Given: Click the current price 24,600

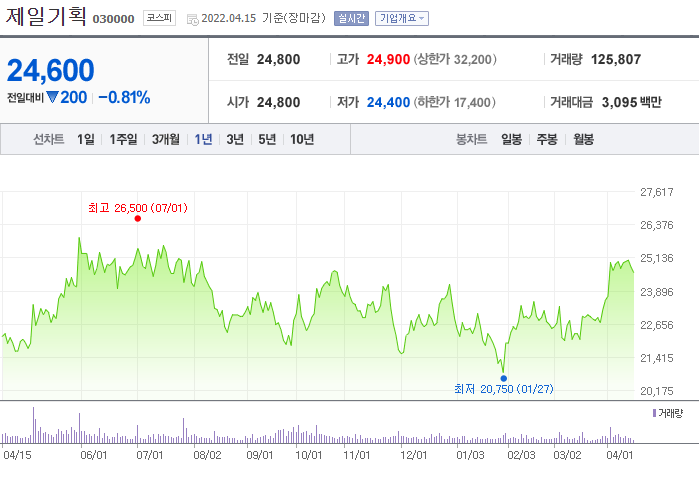Looking at the screenshot, I should [x=50, y=70].
